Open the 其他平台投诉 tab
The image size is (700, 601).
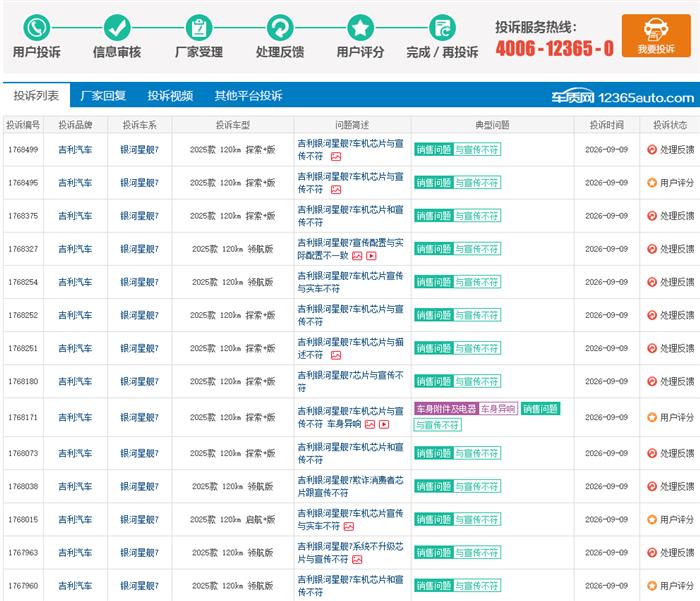point(248,96)
